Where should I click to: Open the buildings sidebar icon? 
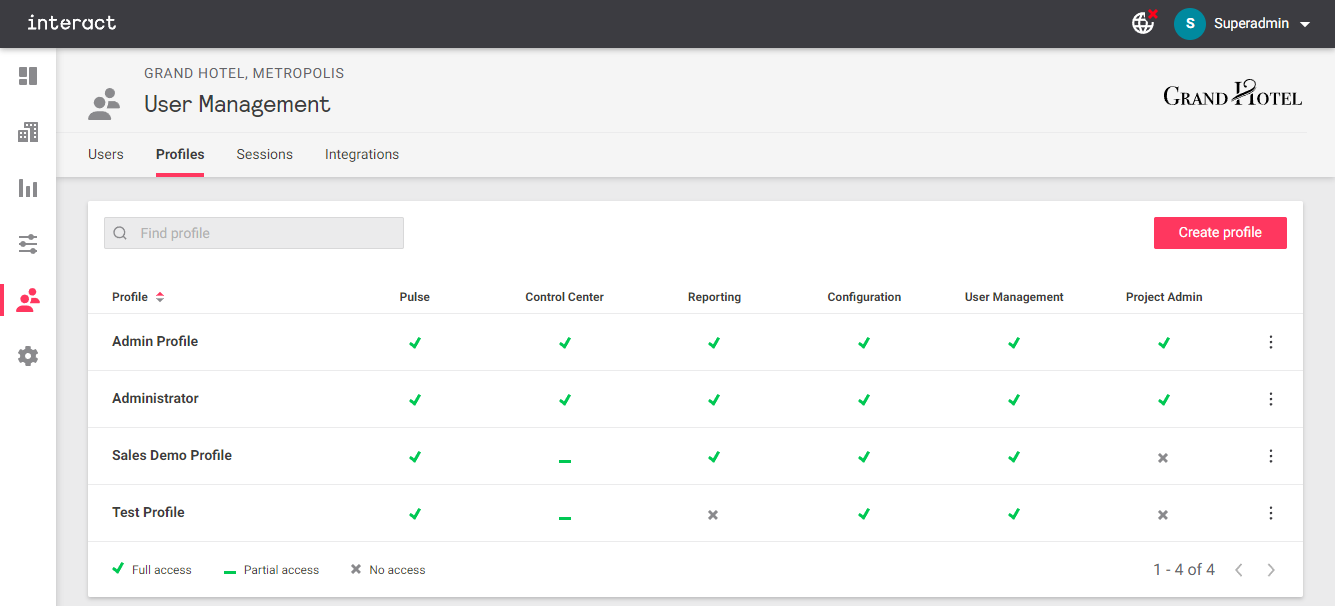[x=28, y=132]
